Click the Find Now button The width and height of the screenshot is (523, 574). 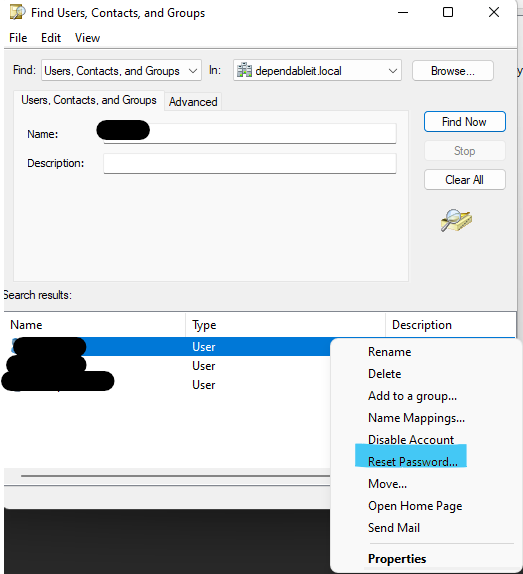(464, 122)
